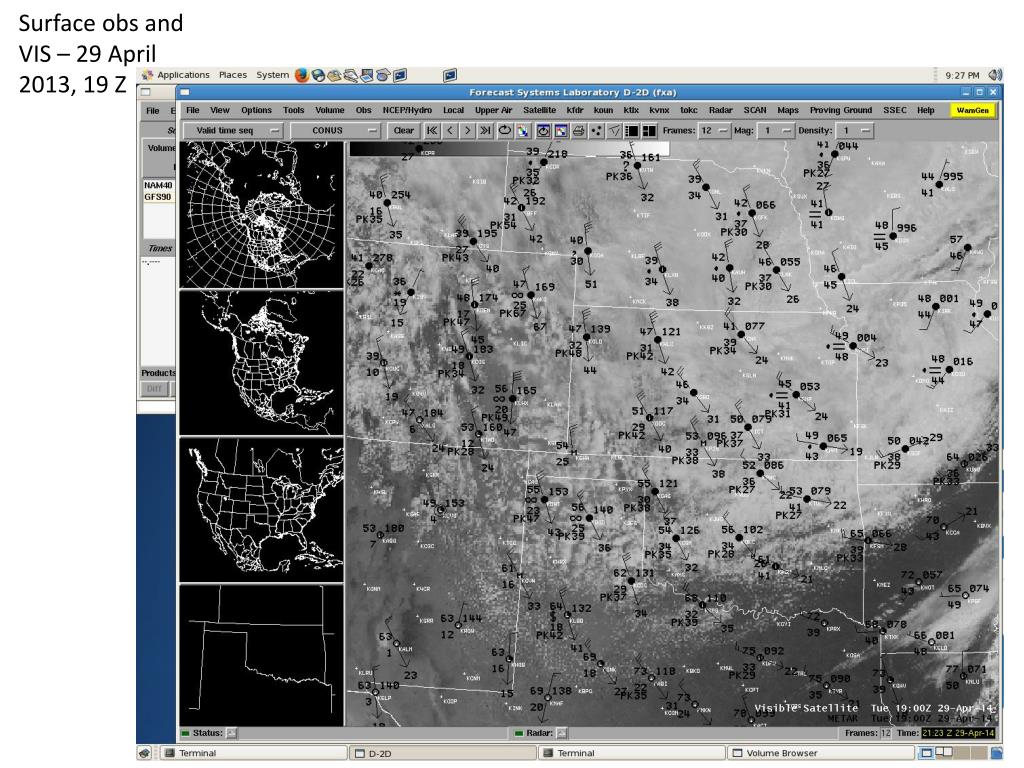Select GFS90 in the background Volume window

click(158, 197)
